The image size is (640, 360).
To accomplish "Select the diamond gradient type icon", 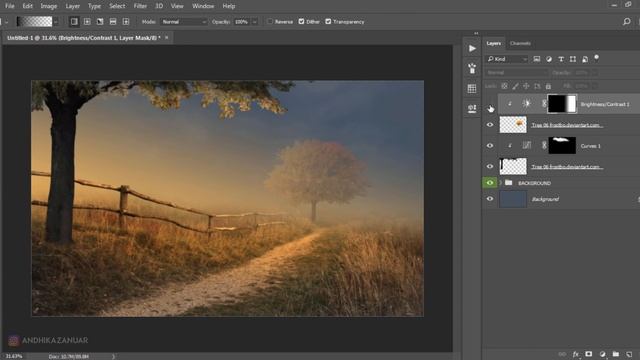I will 126,22.
